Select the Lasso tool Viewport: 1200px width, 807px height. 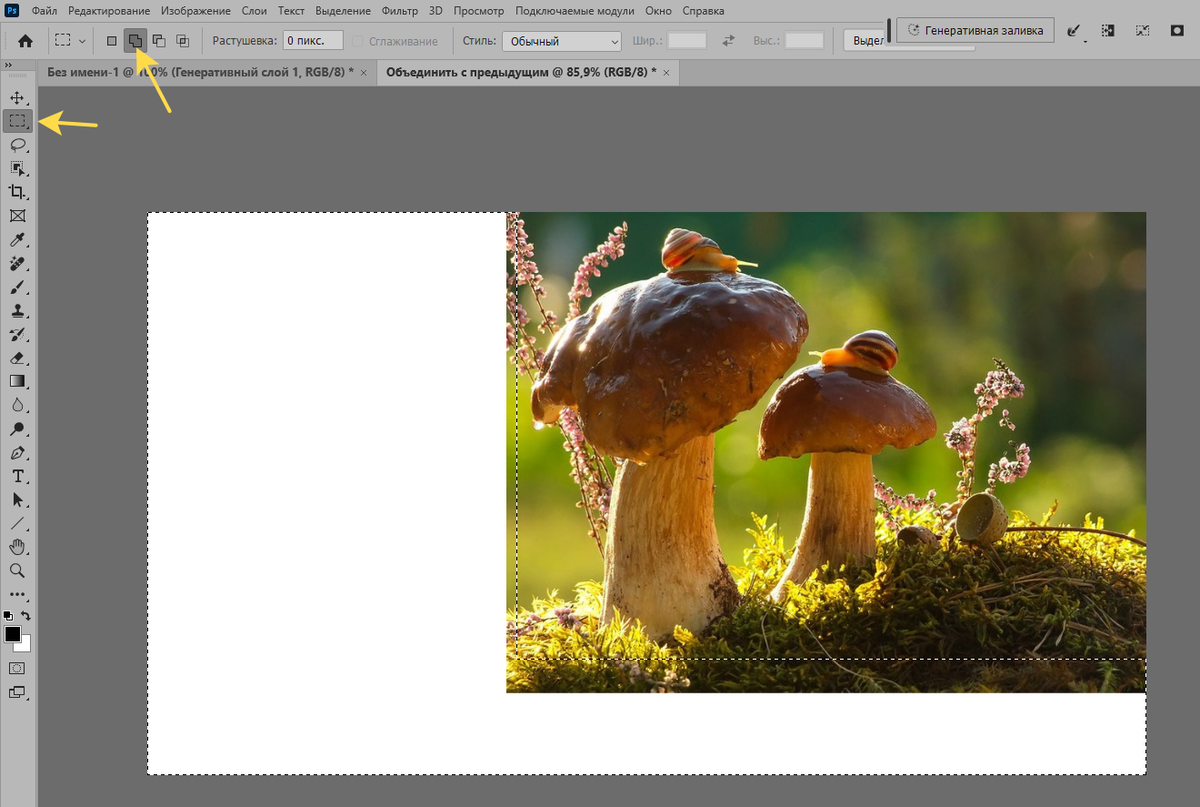pos(17,145)
